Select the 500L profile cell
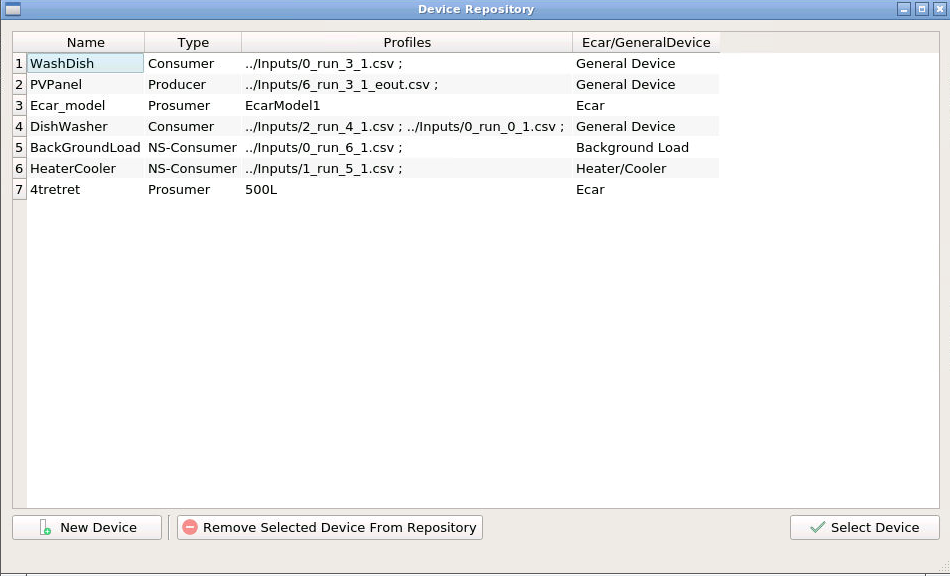The width and height of the screenshot is (950, 576). (x=407, y=189)
